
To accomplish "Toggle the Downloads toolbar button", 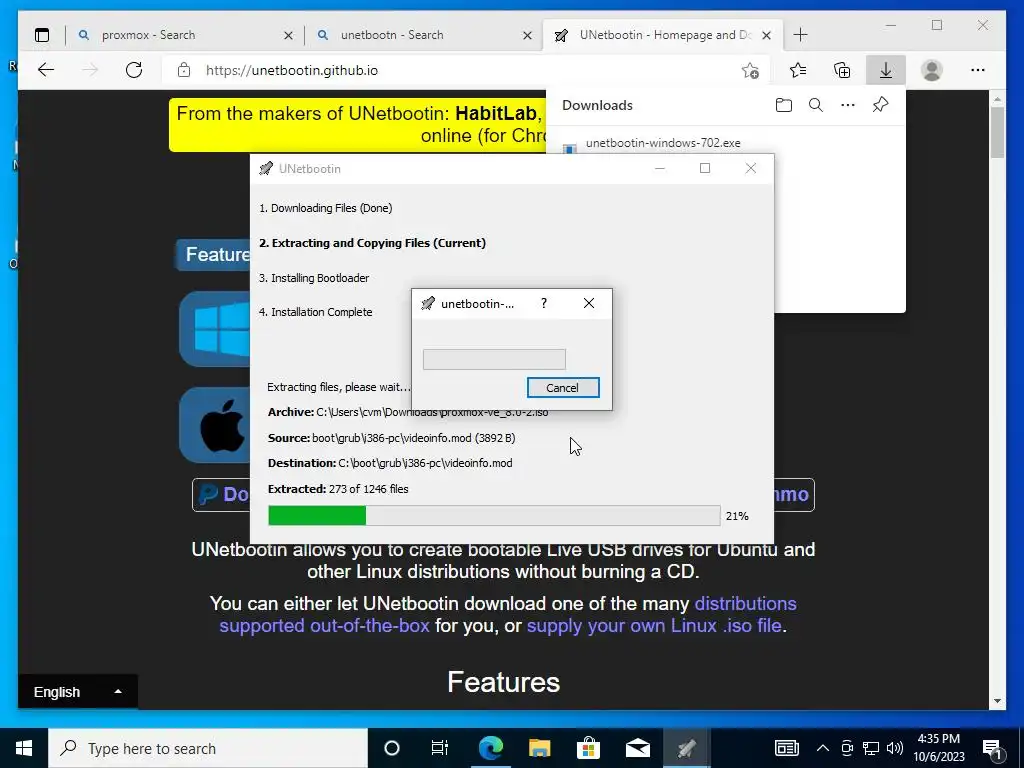I will 886,70.
